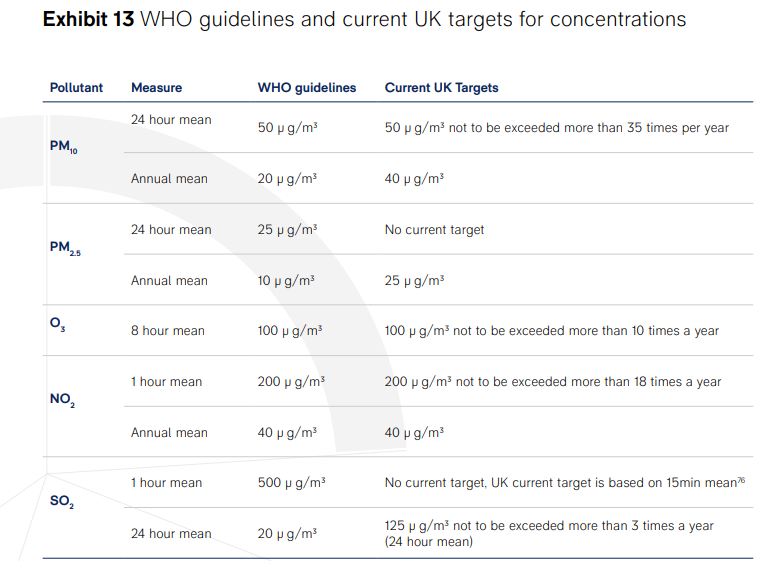Select the PM10 pollutant label
758x561 pixels.
pos(63,147)
